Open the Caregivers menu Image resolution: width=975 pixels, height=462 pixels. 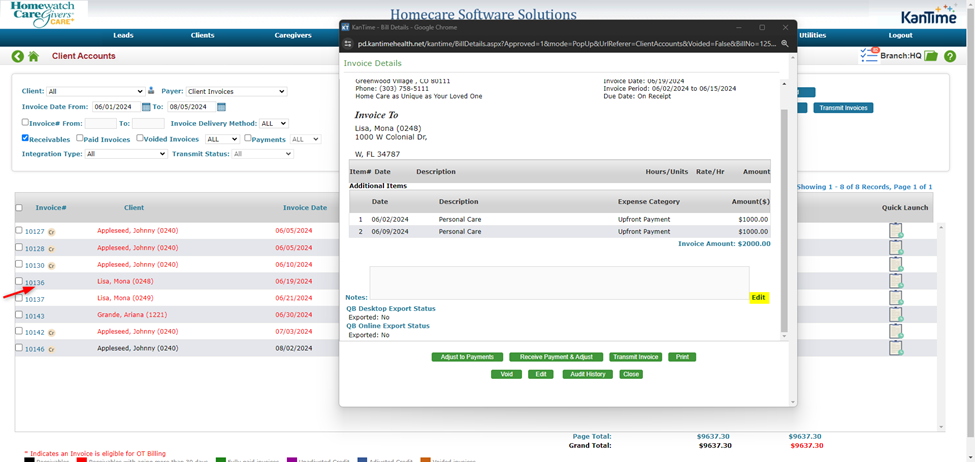pyautogui.click(x=292, y=35)
